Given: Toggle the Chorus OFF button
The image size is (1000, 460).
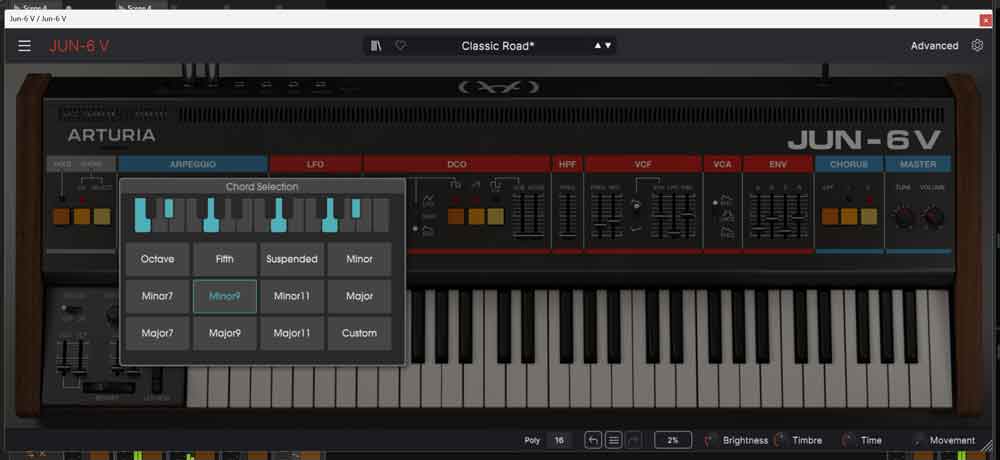Looking at the screenshot, I should [x=830, y=216].
